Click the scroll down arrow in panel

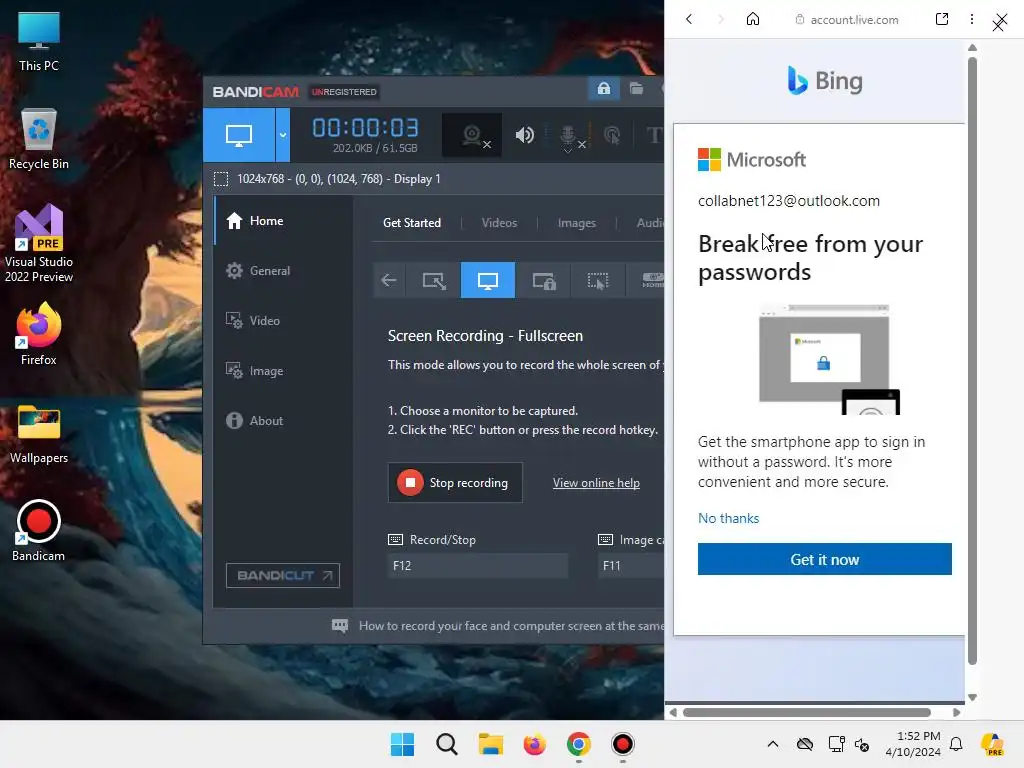[x=972, y=697]
